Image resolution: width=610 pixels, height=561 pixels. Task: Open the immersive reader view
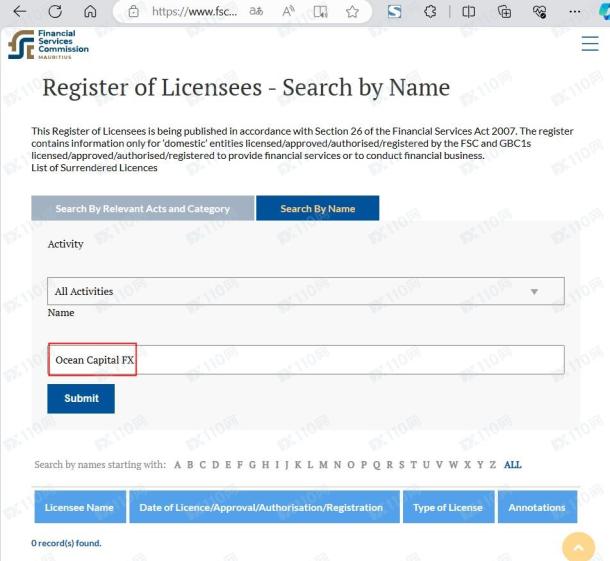click(321, 12)
